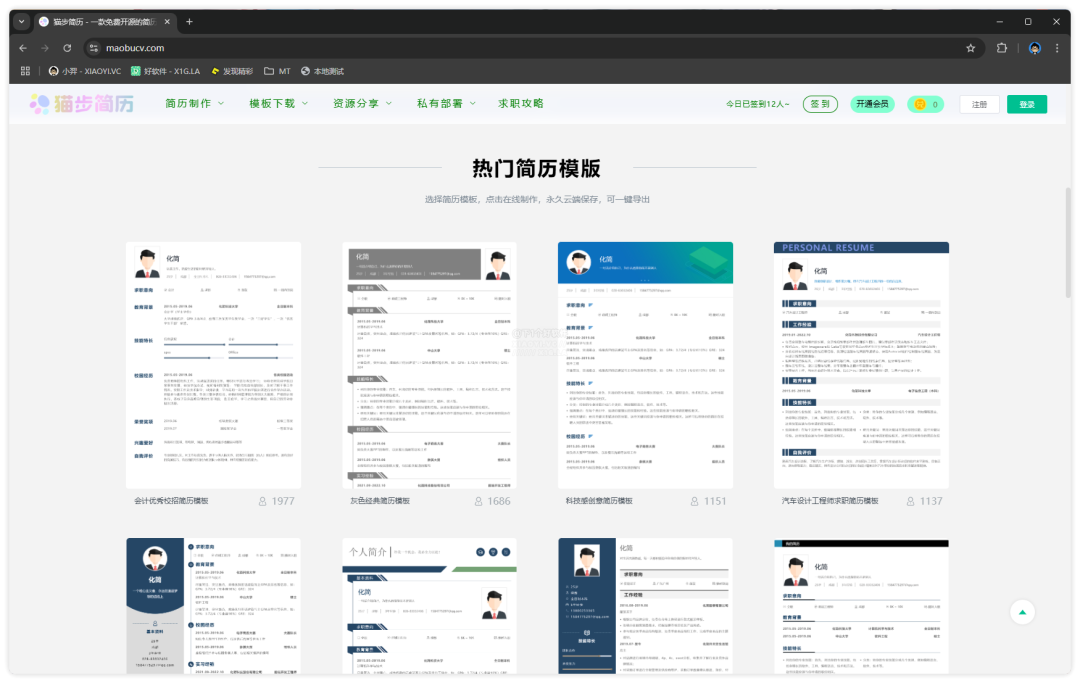Image resolution: width=1080 pixels, height=683 pixels.
Task: Open second-row template with dark blue round sidebar
Action: coord(214,606)
